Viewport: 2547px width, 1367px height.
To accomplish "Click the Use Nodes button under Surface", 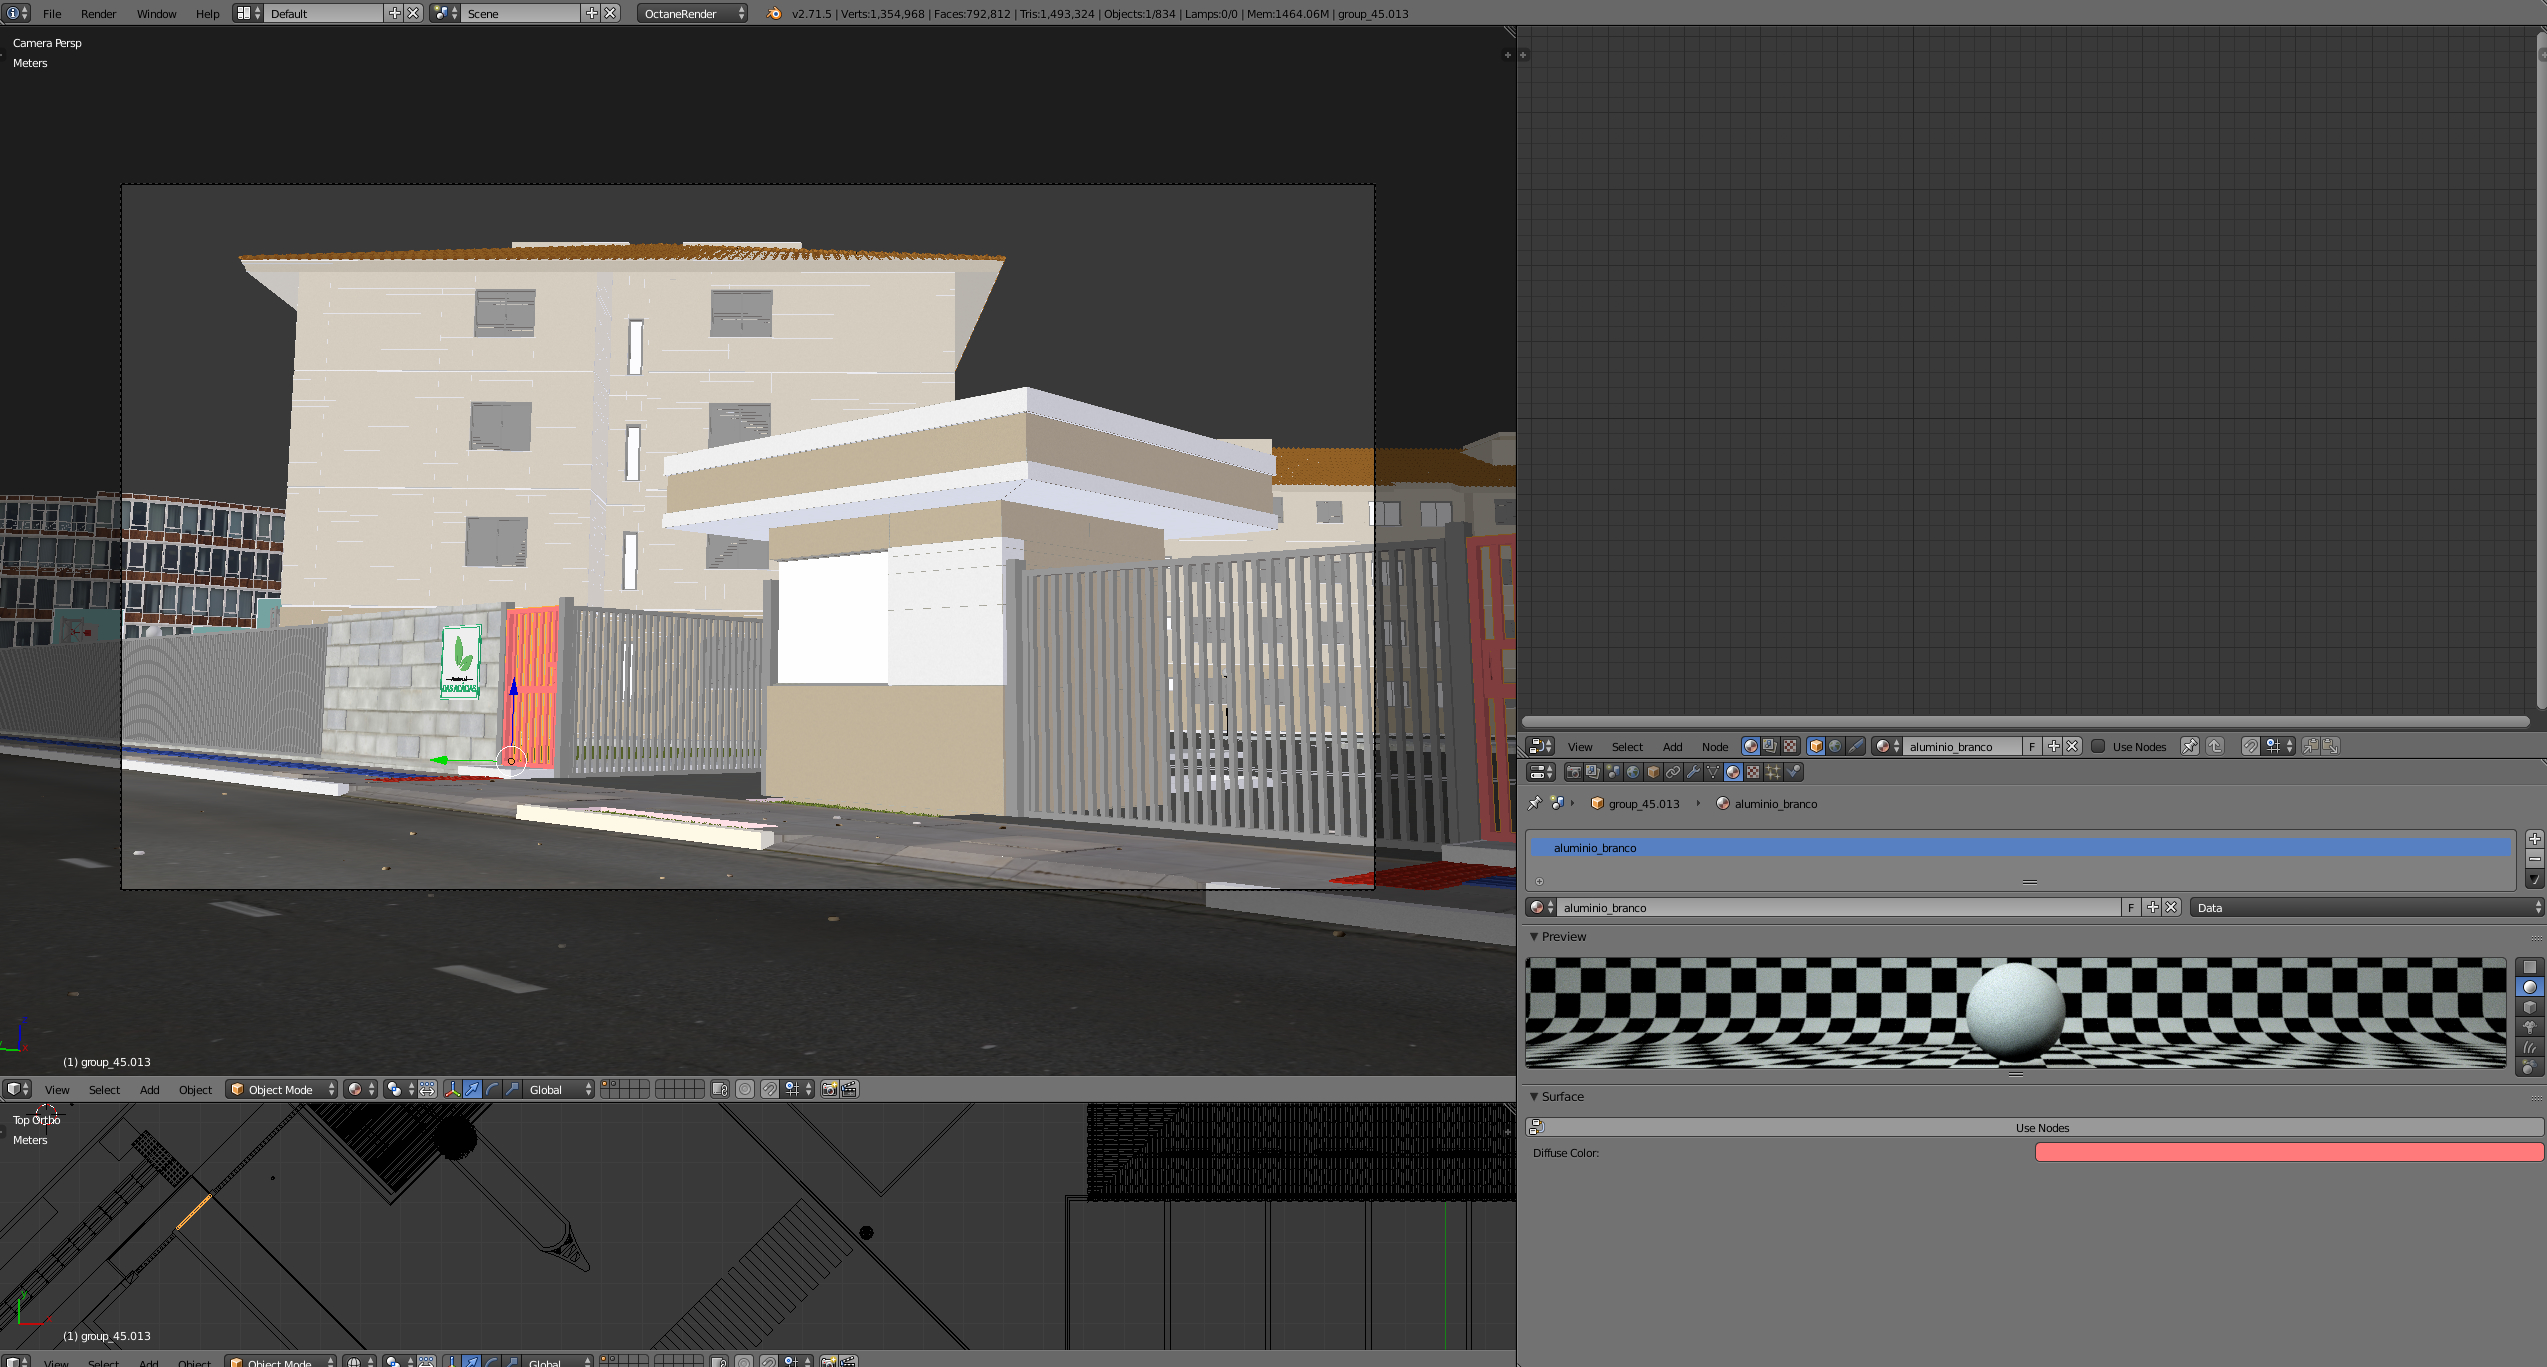I will pos(2041,1128).
